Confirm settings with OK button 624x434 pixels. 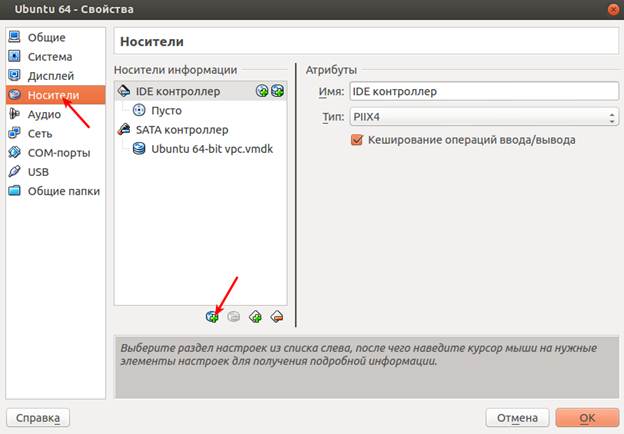(x=587, y=418)
